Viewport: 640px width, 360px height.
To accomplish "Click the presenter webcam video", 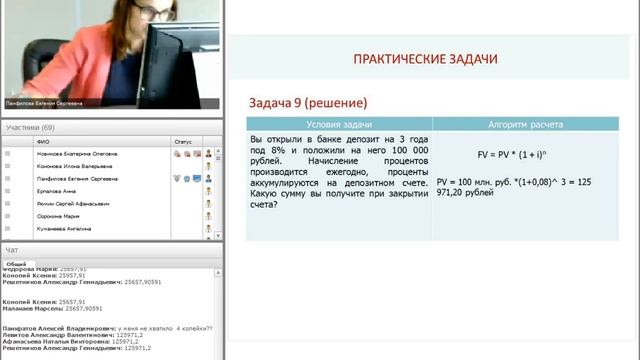I will click(112, 54).
